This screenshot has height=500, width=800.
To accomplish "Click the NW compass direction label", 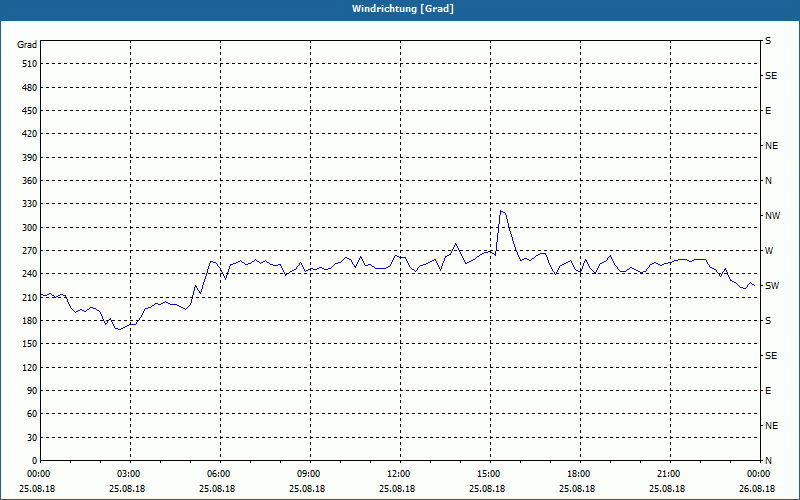I will [772, 216].
